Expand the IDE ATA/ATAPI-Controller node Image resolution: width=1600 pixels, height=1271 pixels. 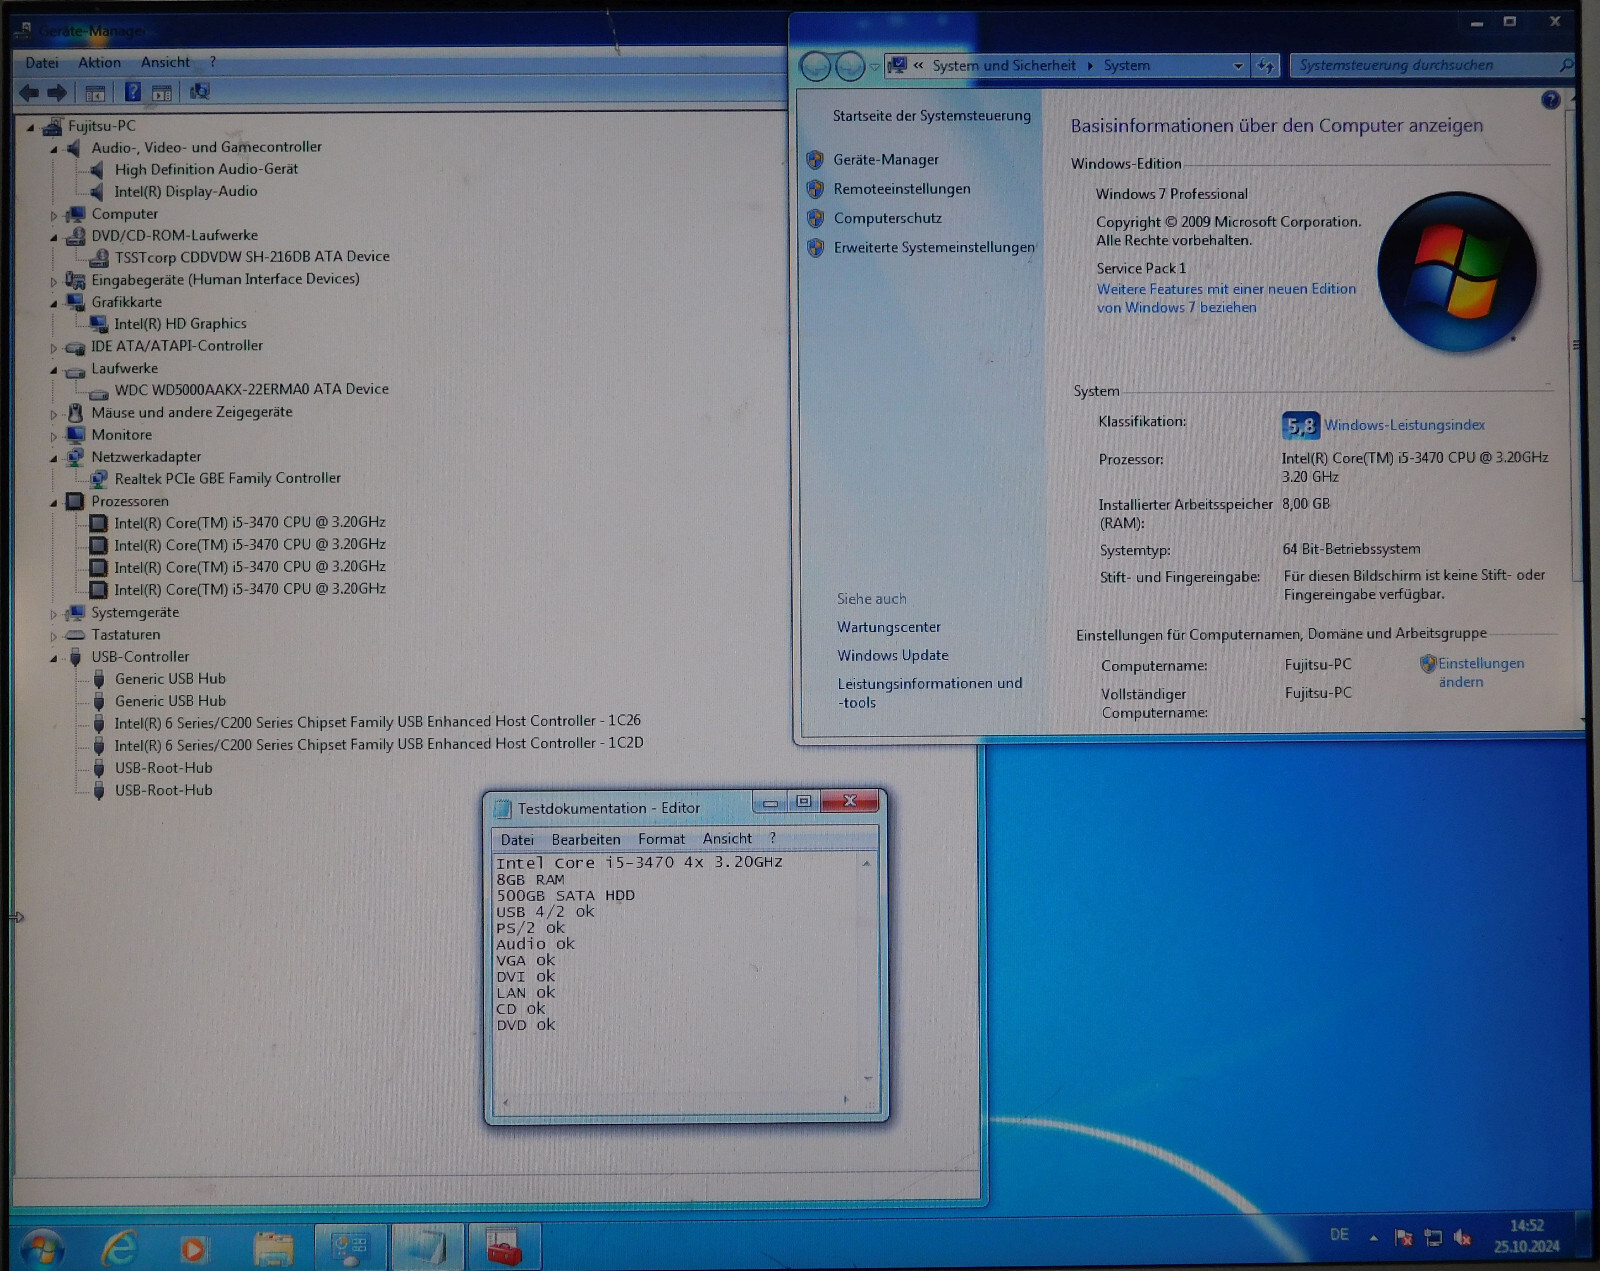click(x=54, y=348)
